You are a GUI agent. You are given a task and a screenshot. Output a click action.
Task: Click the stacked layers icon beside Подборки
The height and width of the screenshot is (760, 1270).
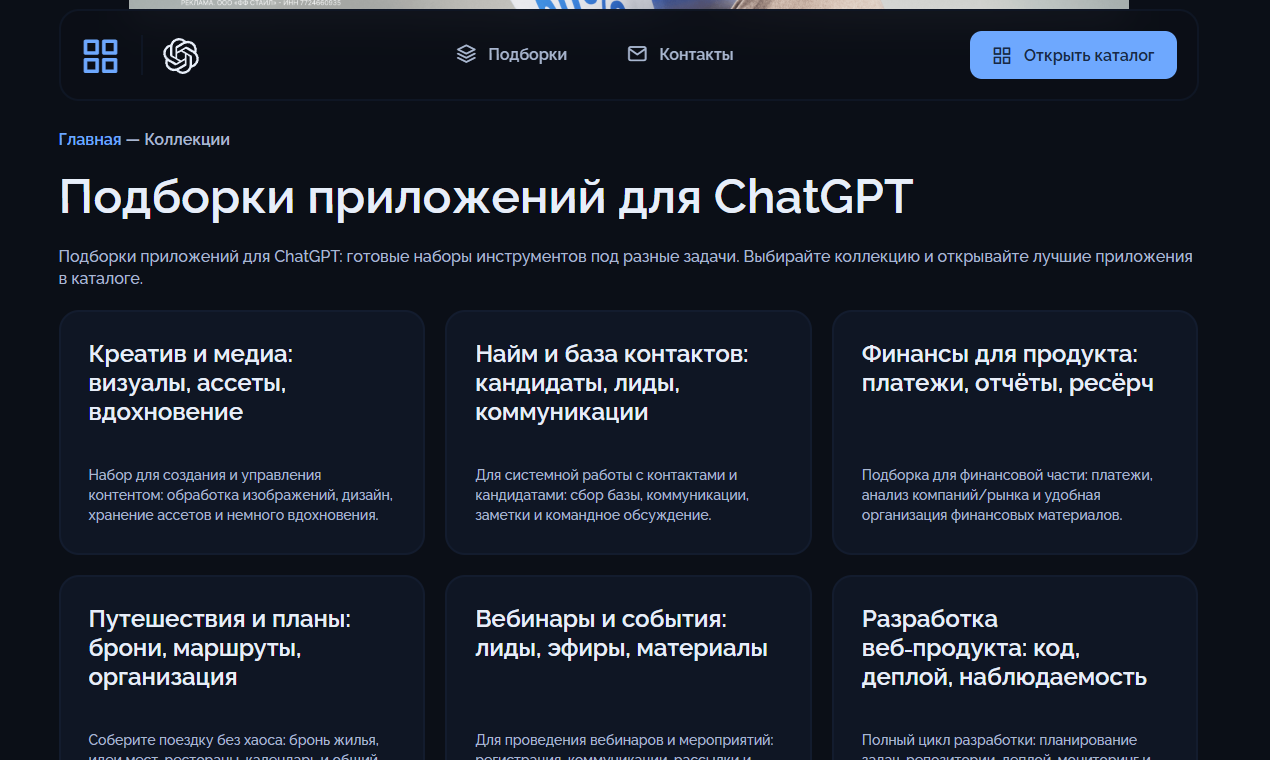pos(465,54)
